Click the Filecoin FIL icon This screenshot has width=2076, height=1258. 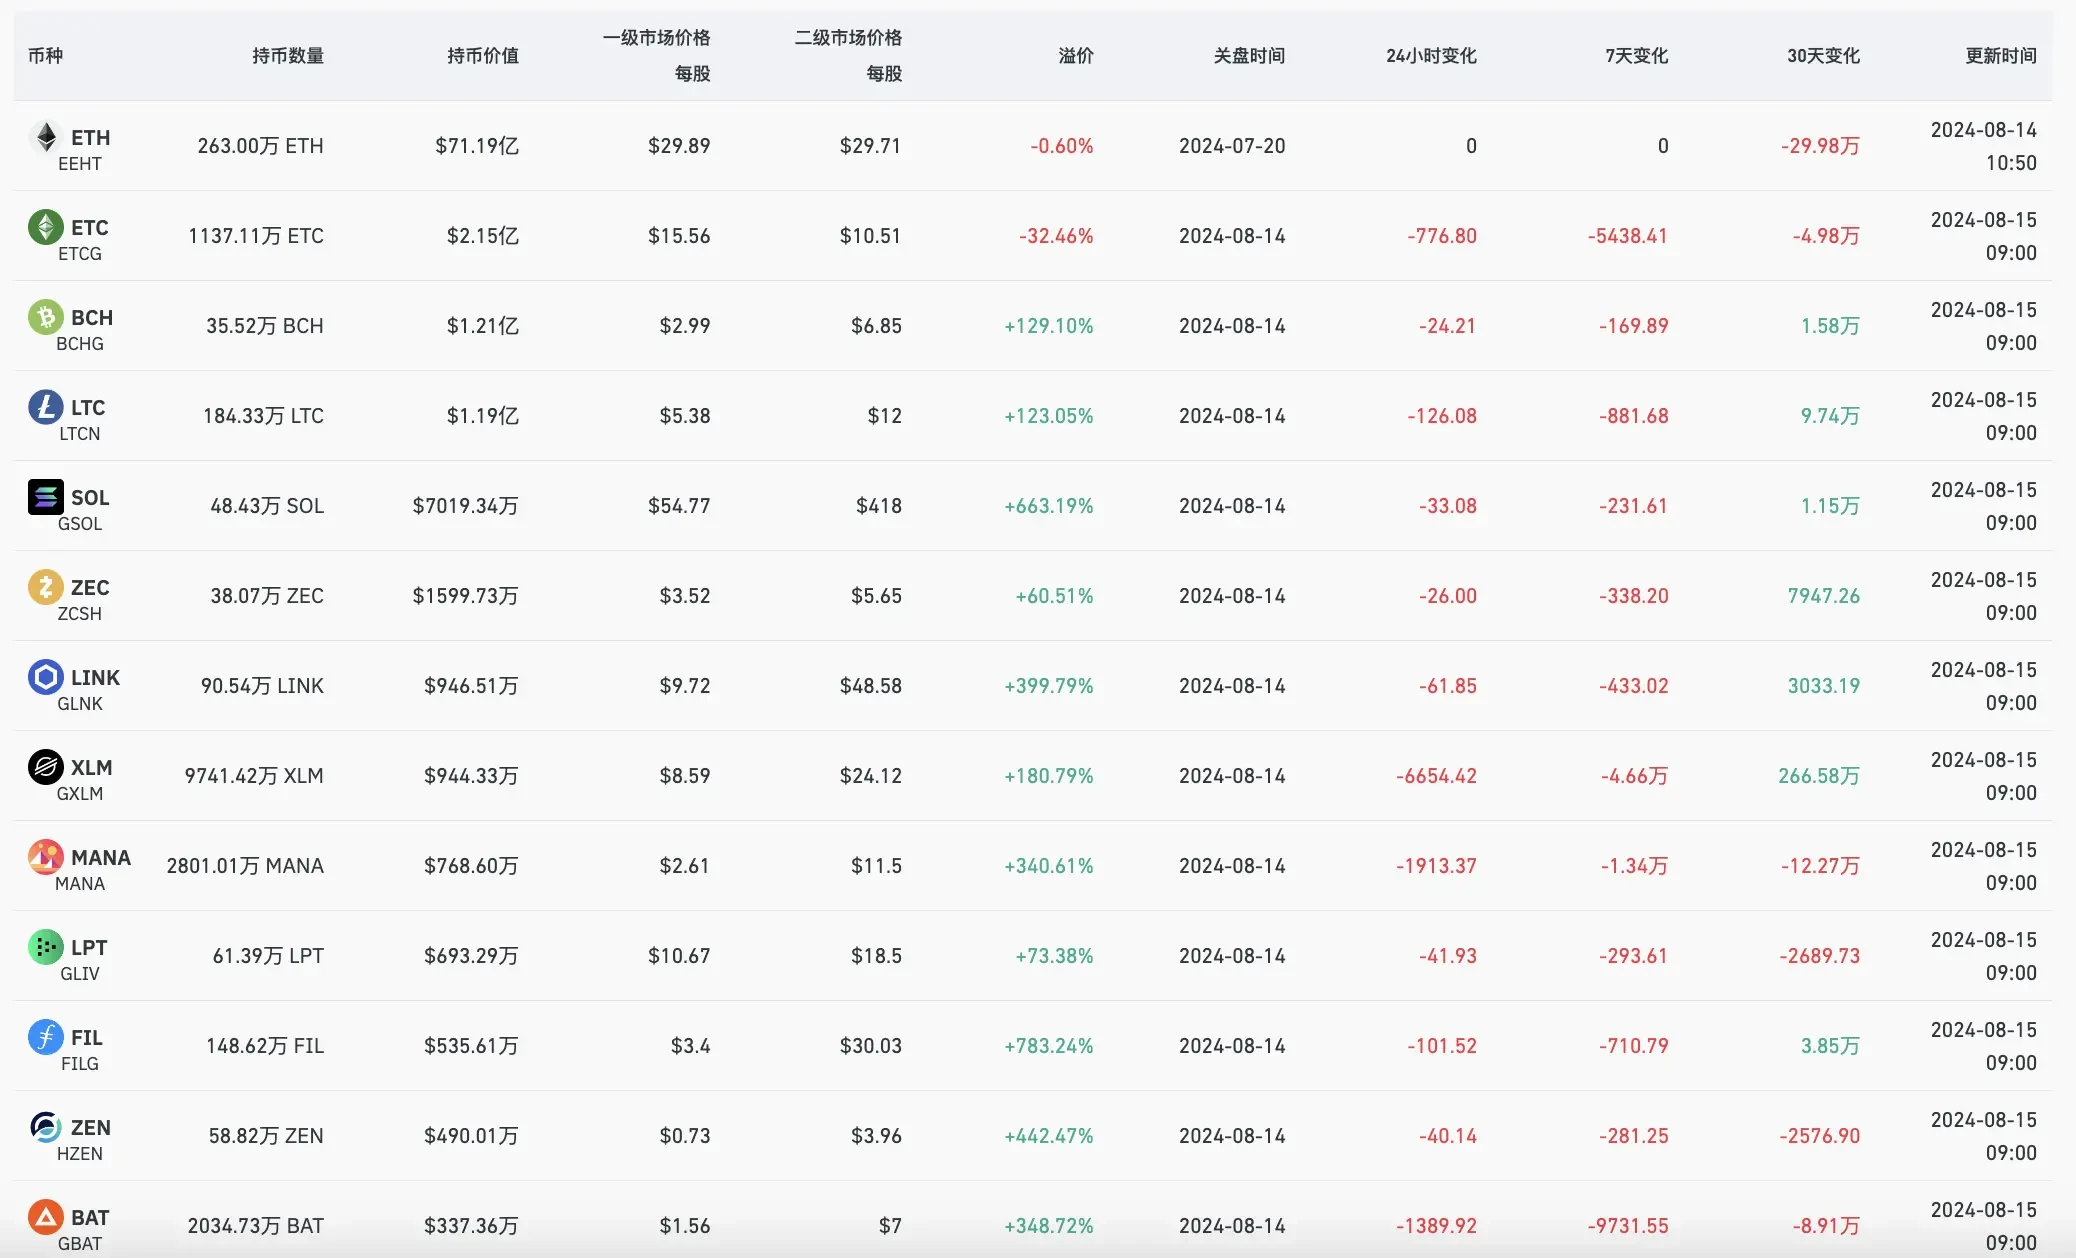[x=45, y=1037]
